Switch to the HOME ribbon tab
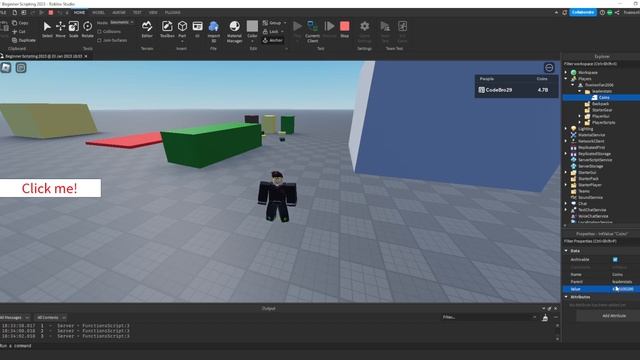The image size is (640, 360). click(x=79, y=13)
